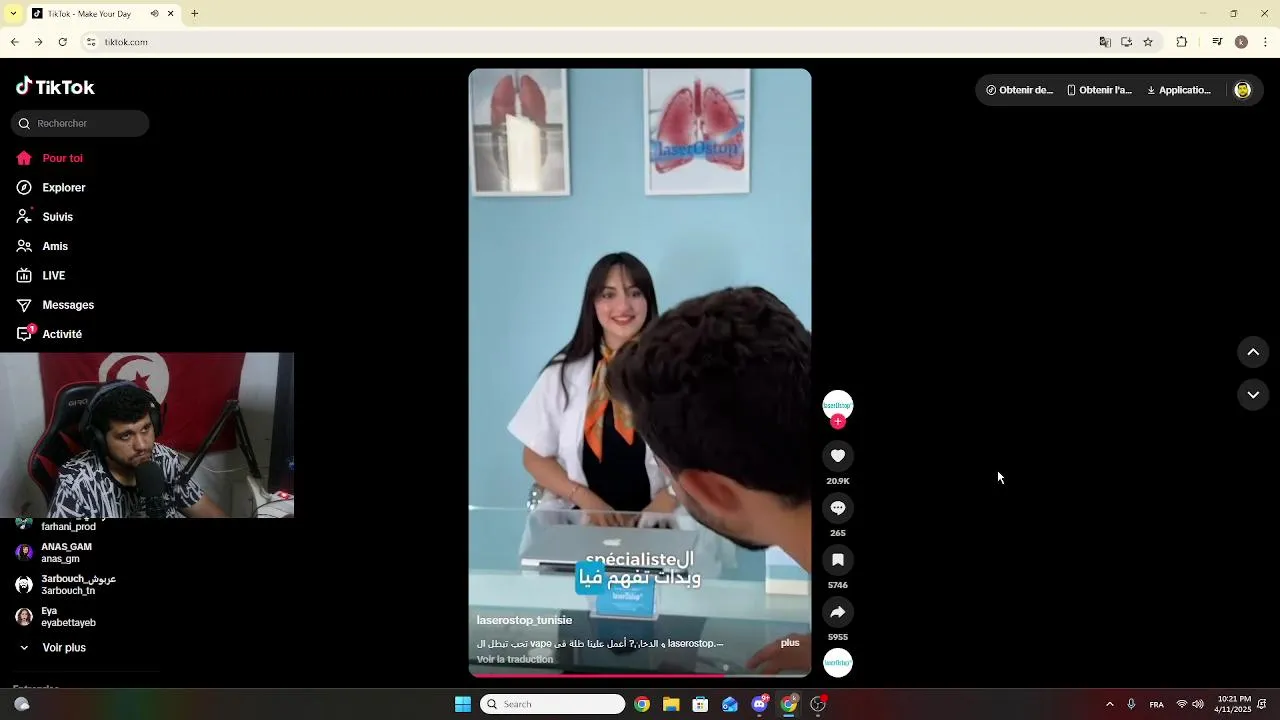This screenshot has width=1280, height=720.
Task: Open 3arbouch_tn account
Action: tap(66, 585)
